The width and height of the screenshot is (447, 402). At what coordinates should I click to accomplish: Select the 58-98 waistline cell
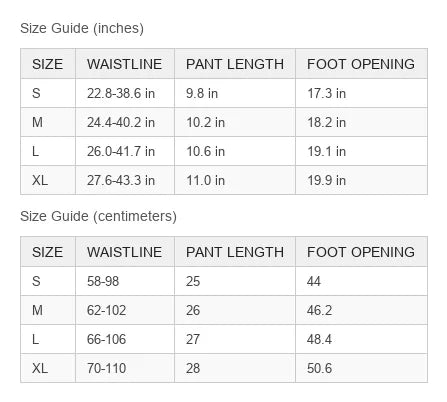pos(125,281)
